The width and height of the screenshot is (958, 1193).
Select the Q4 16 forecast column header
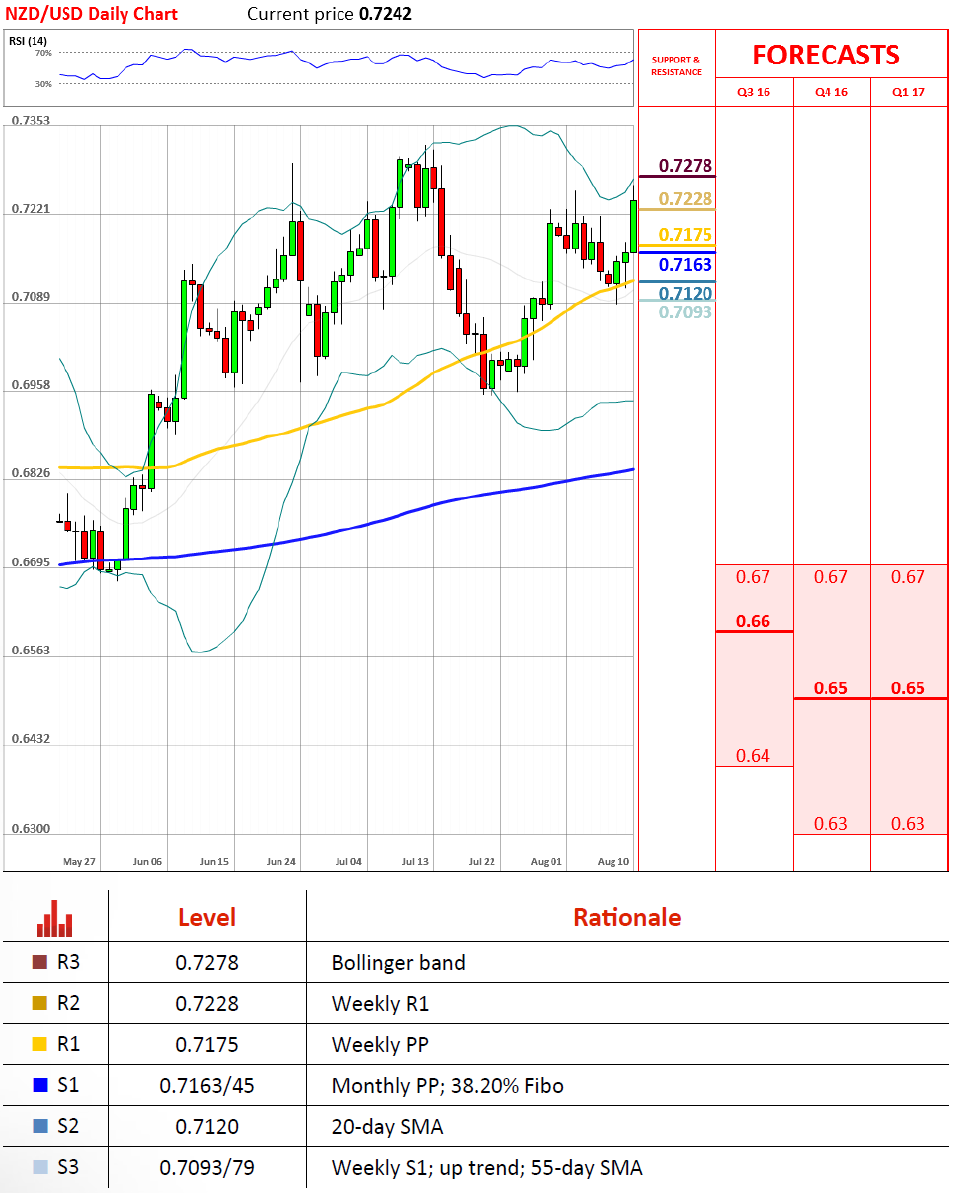coord(831,92)
